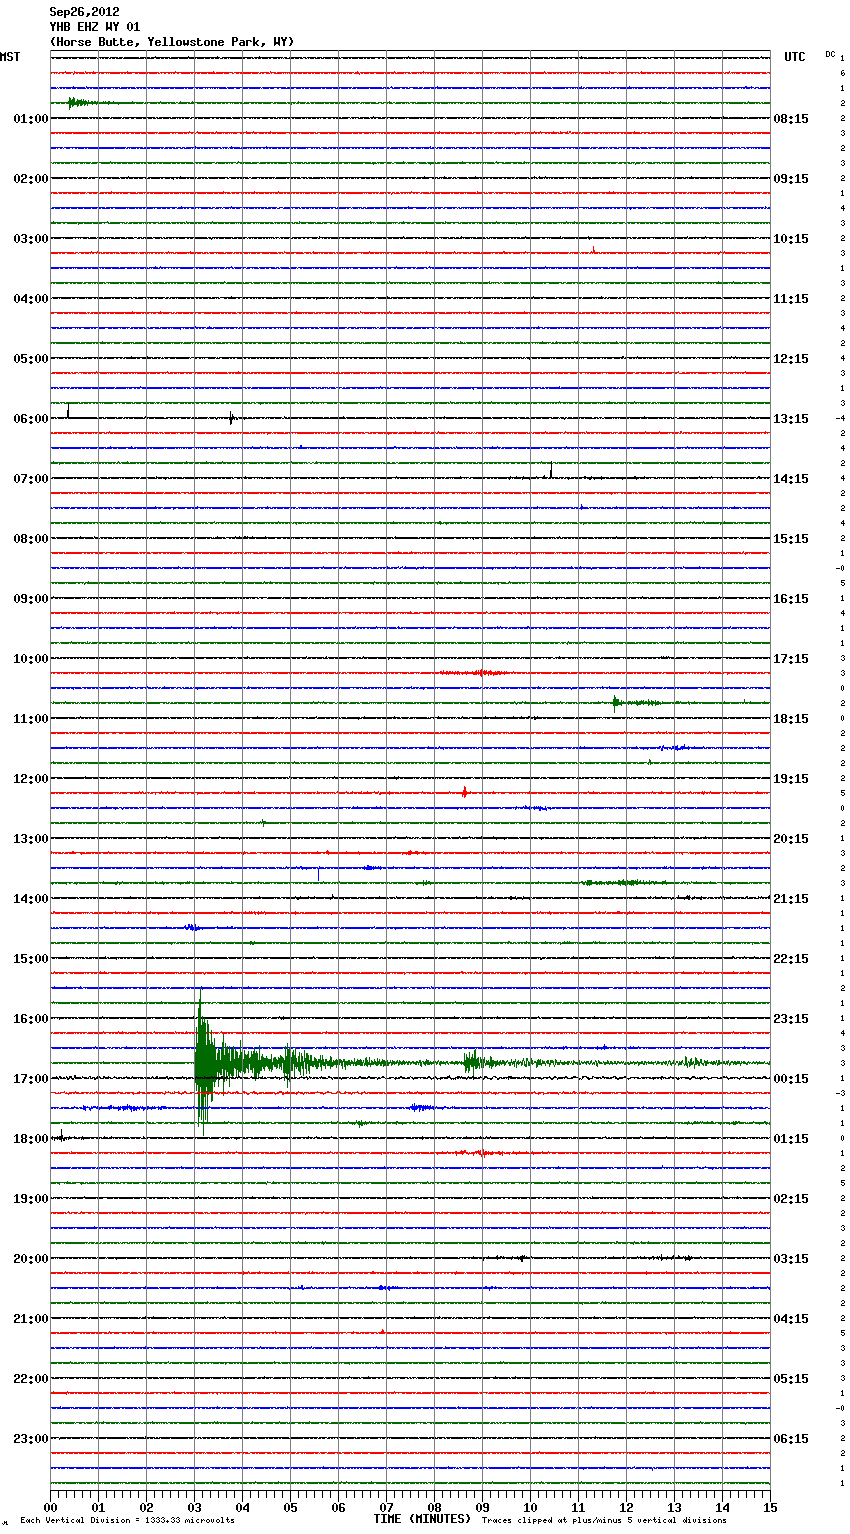The width and height of the screenshot is (850, 1534).
Task: Click minute tick label 15 on bottom axis
Action: point(769,1507)
